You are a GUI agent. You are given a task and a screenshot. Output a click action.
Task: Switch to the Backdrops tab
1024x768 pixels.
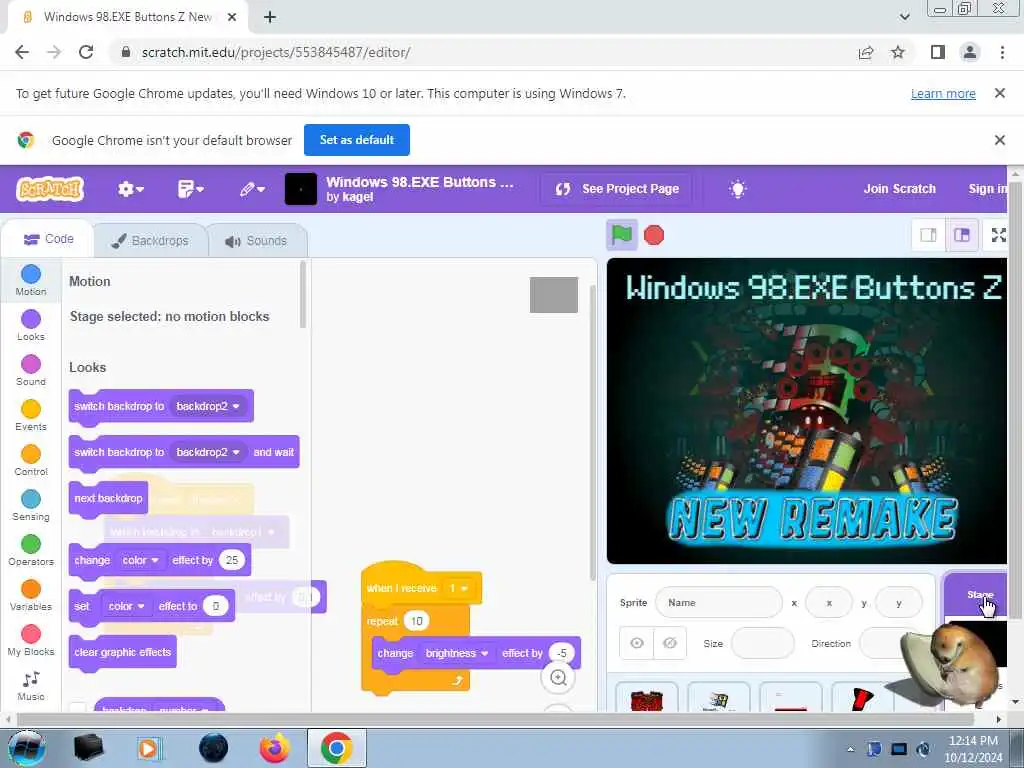[150, 240]
